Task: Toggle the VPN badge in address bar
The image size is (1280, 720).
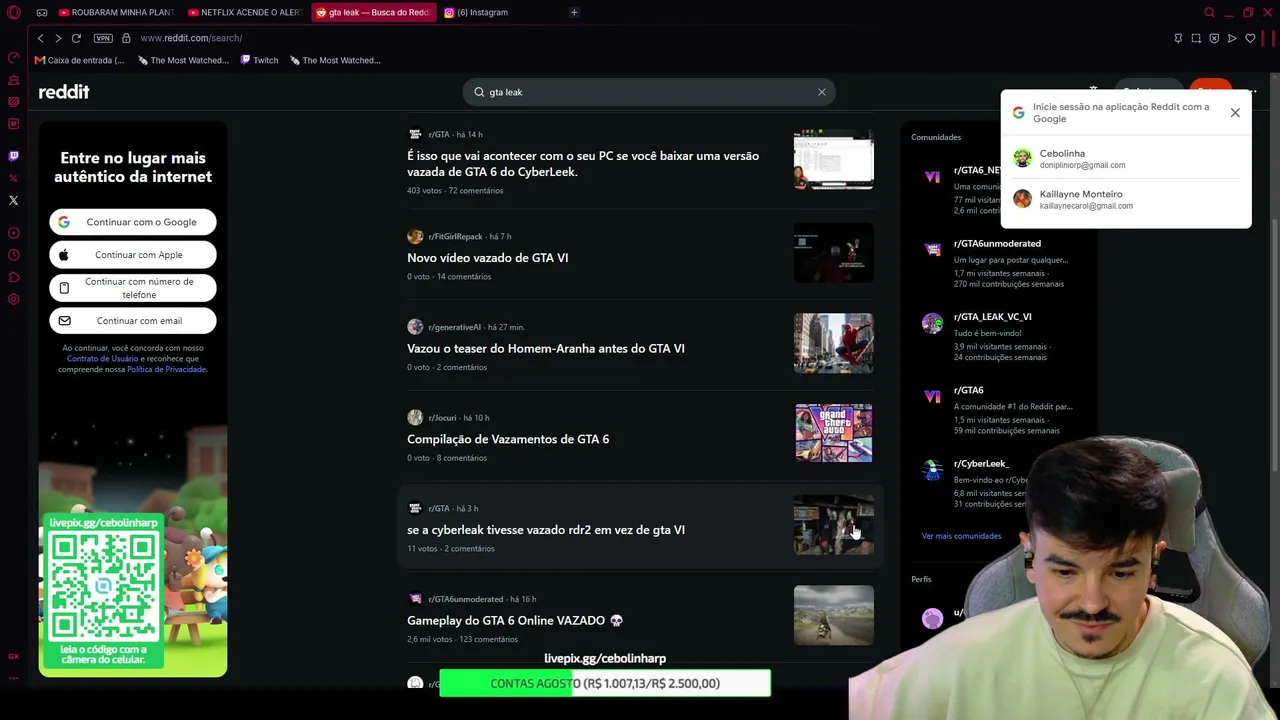Action: 103,38
